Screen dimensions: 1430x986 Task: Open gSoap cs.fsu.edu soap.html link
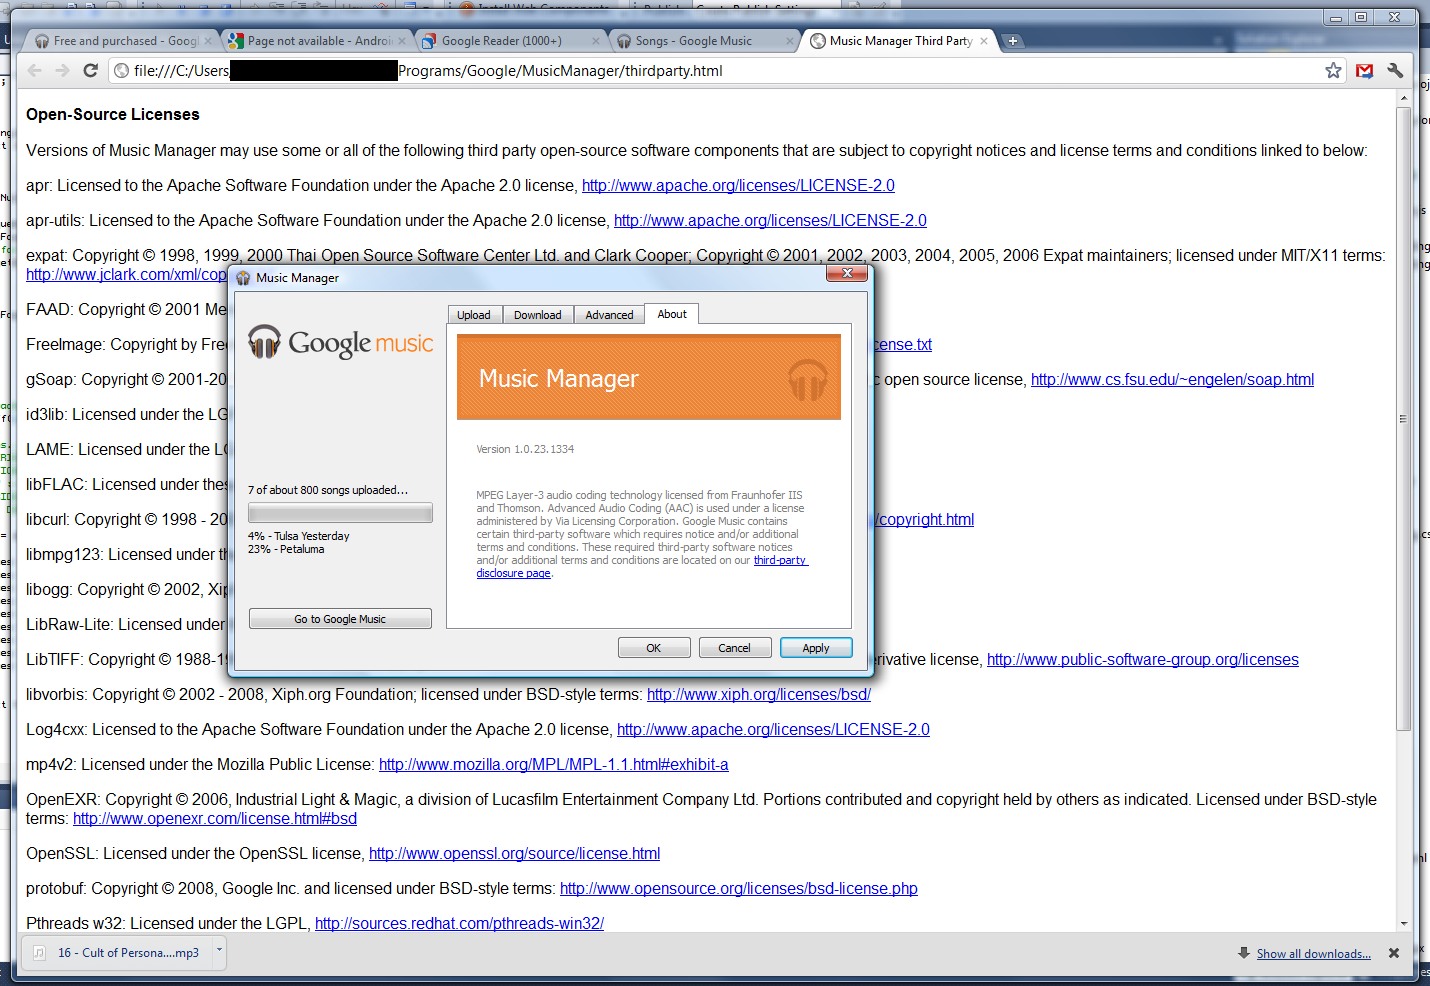coord(1172,380)
